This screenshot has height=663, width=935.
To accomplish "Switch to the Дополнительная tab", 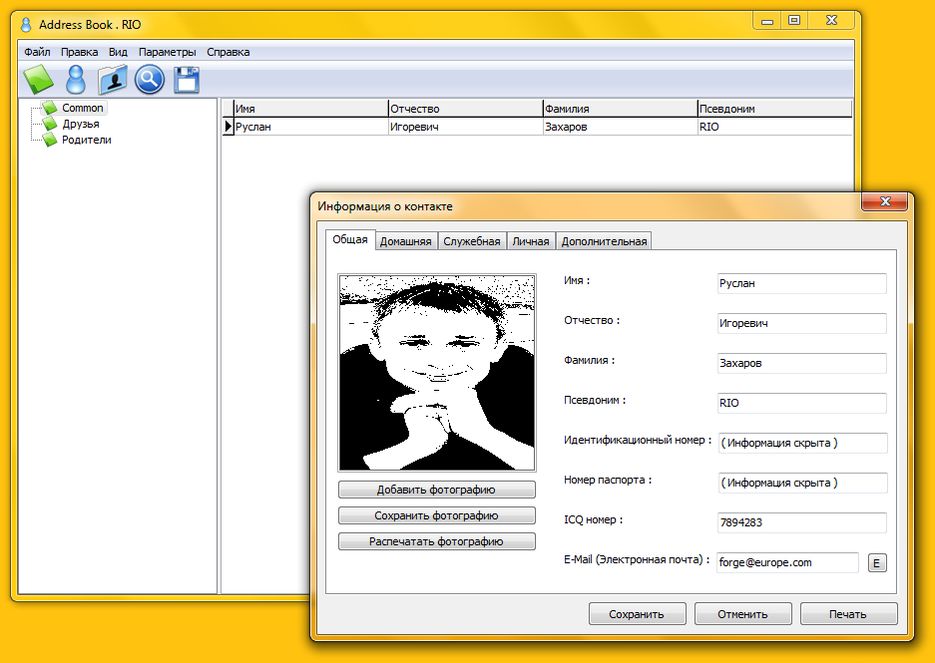I will (604, 241).
